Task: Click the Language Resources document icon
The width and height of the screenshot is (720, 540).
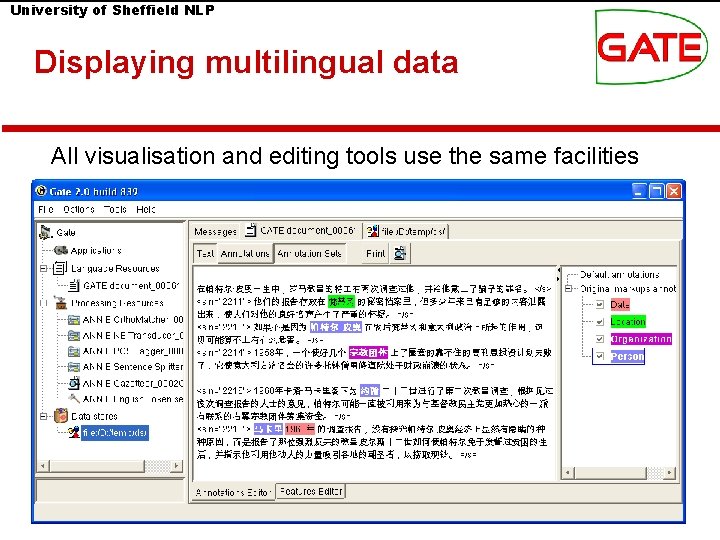Action: [60, 268]
